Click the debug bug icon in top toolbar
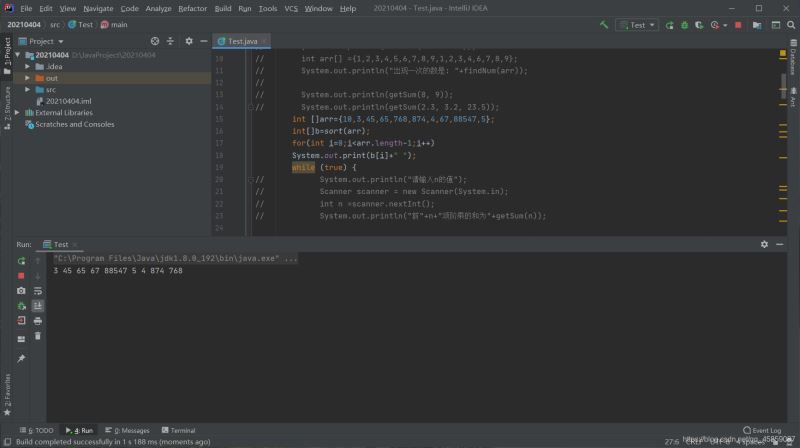The height and width of the screenshot is (448, 800). [x=683, y=24]
